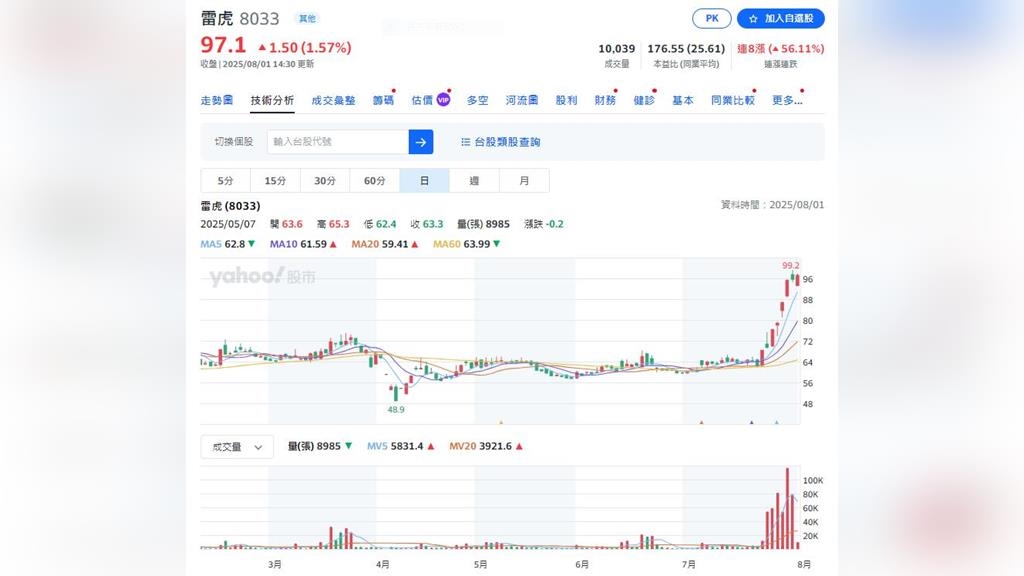Click the dark blue triangle marker near late July
The image size is (1024, 576).
tap(751, 423)
